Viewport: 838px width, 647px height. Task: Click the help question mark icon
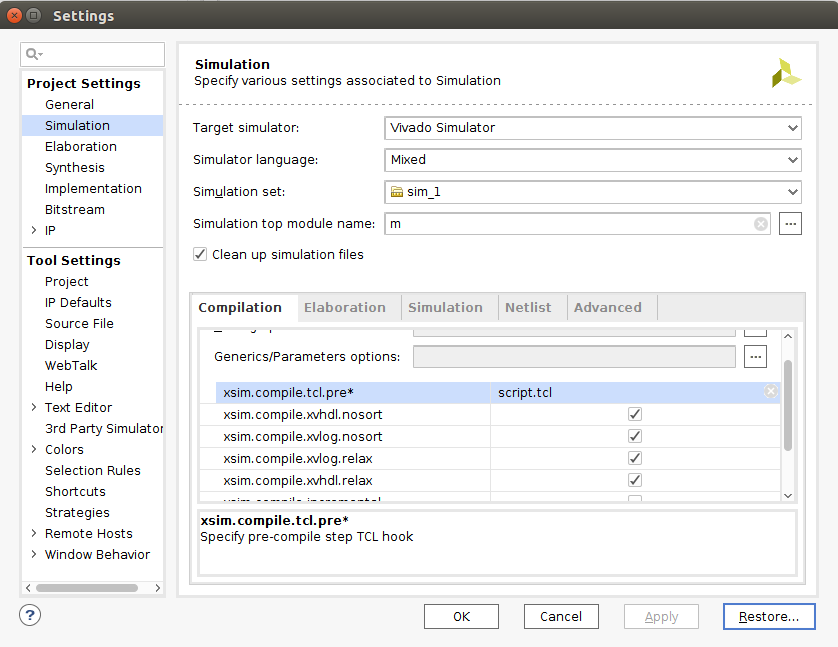click(30, 614)
